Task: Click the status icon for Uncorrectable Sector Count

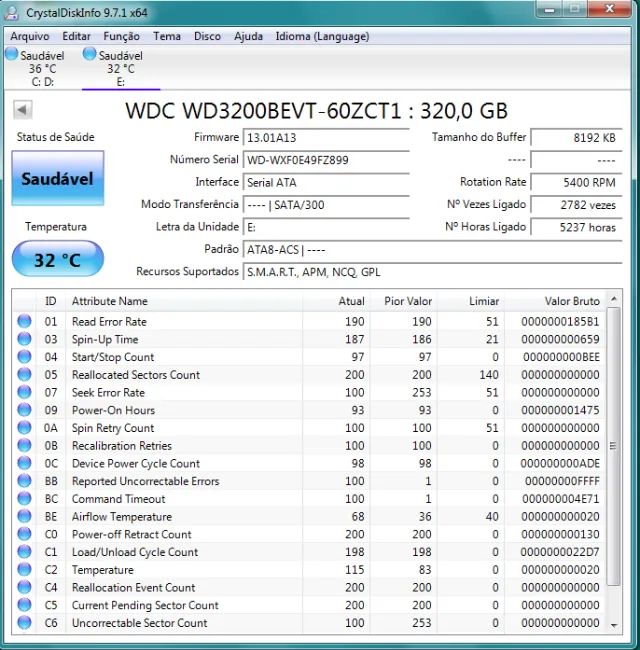Action: coord(24,623)
